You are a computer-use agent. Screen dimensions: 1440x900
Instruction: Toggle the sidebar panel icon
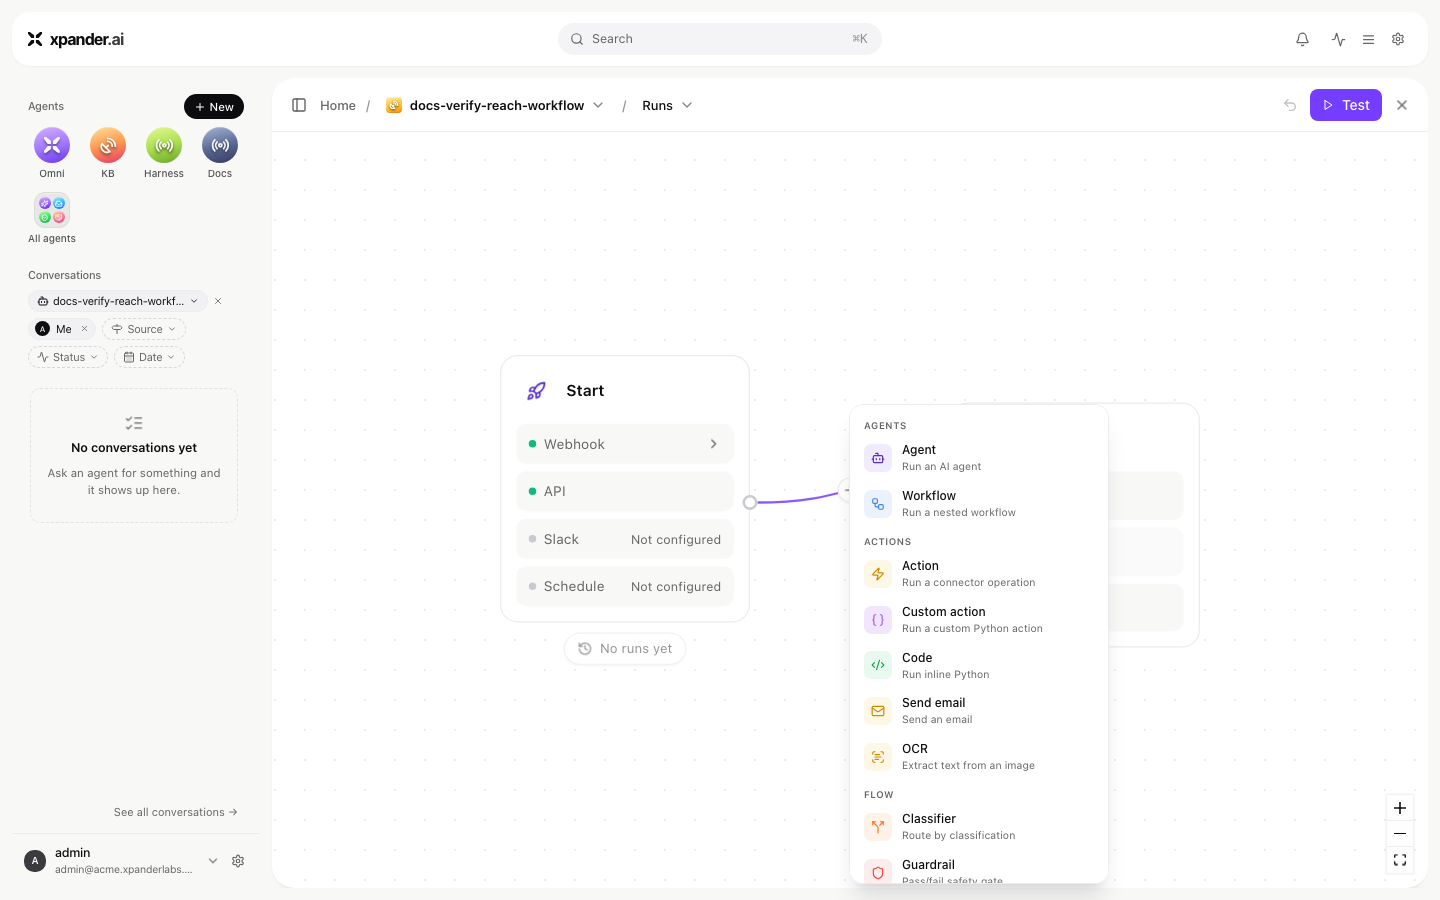299,105
